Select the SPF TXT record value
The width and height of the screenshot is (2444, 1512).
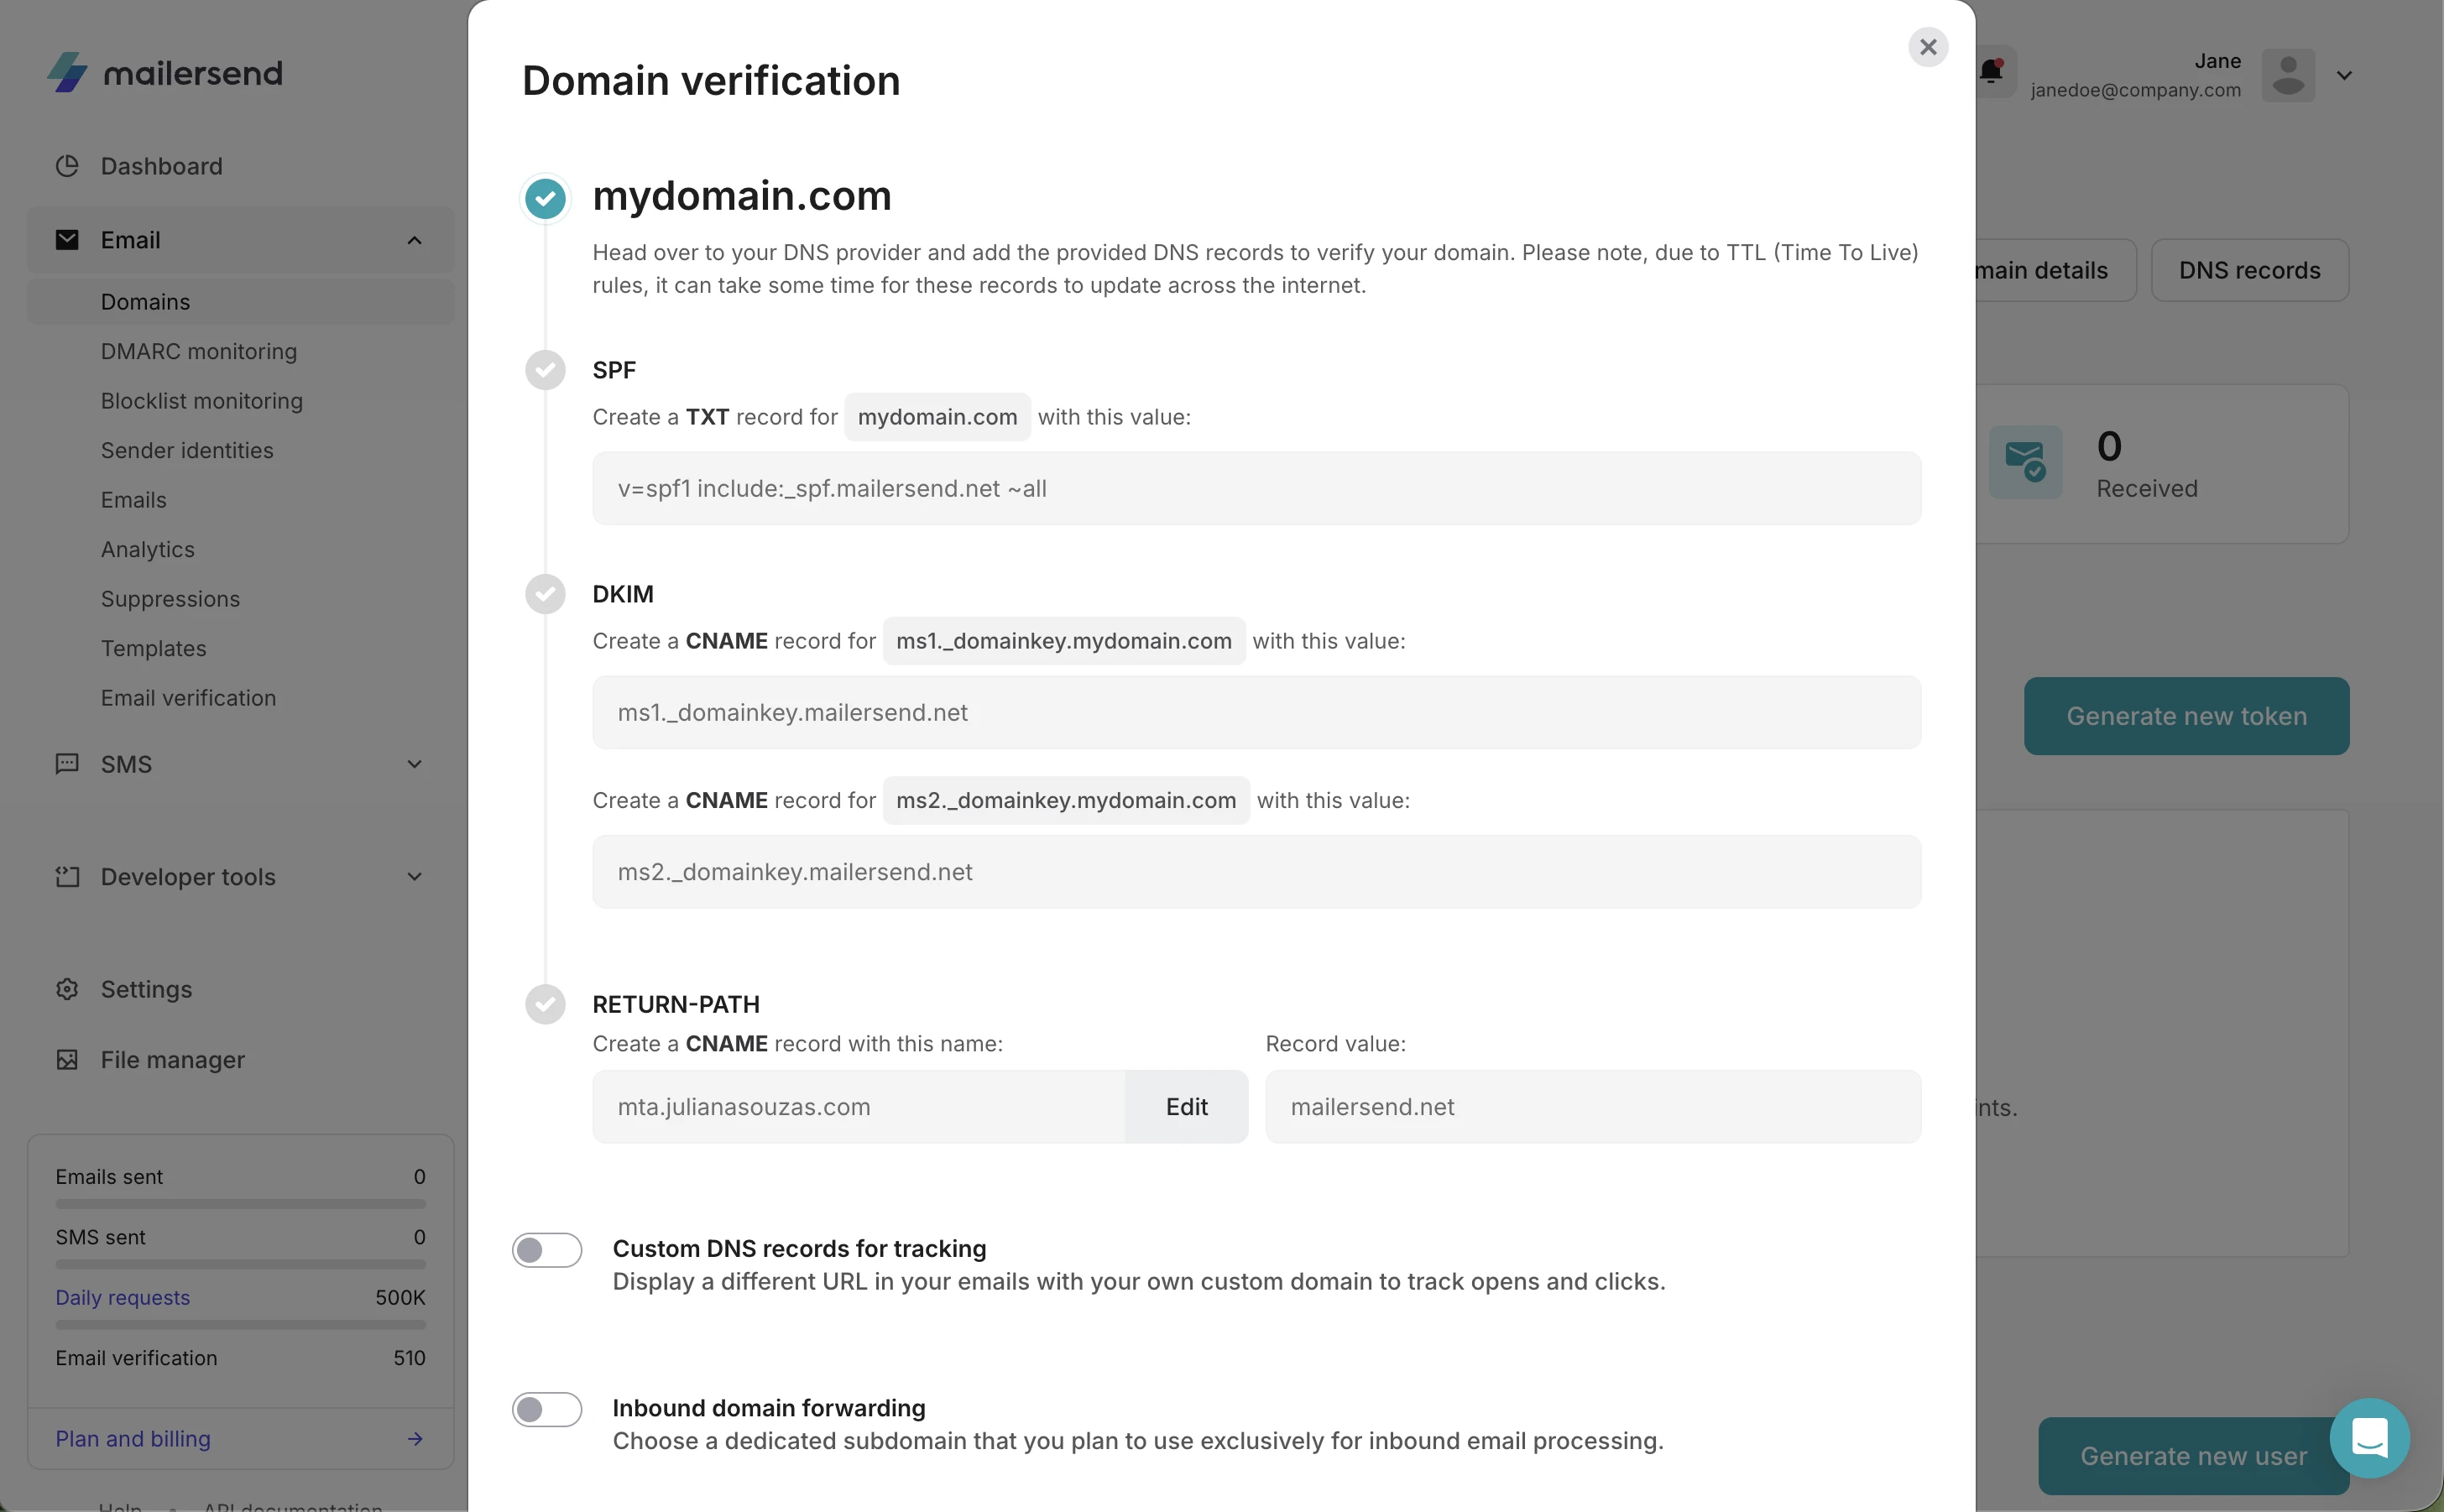[x=1256, y=489]
